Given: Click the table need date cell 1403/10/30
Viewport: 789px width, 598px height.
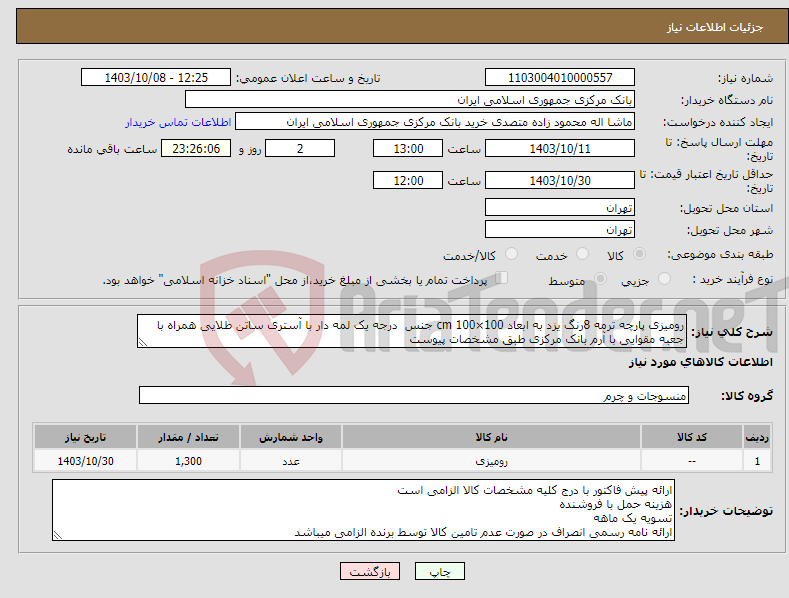Looking at the screenshot, I should coord(85,461).
